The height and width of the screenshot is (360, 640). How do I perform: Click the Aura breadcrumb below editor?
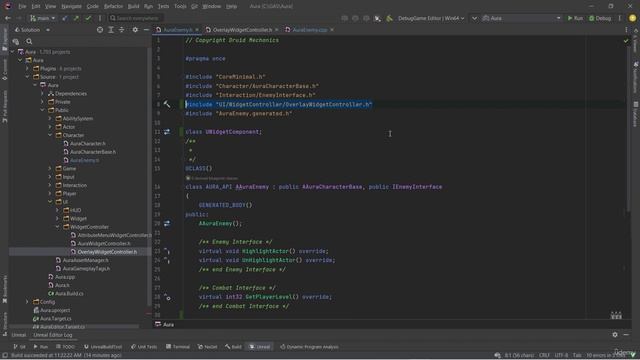[165, 325]
